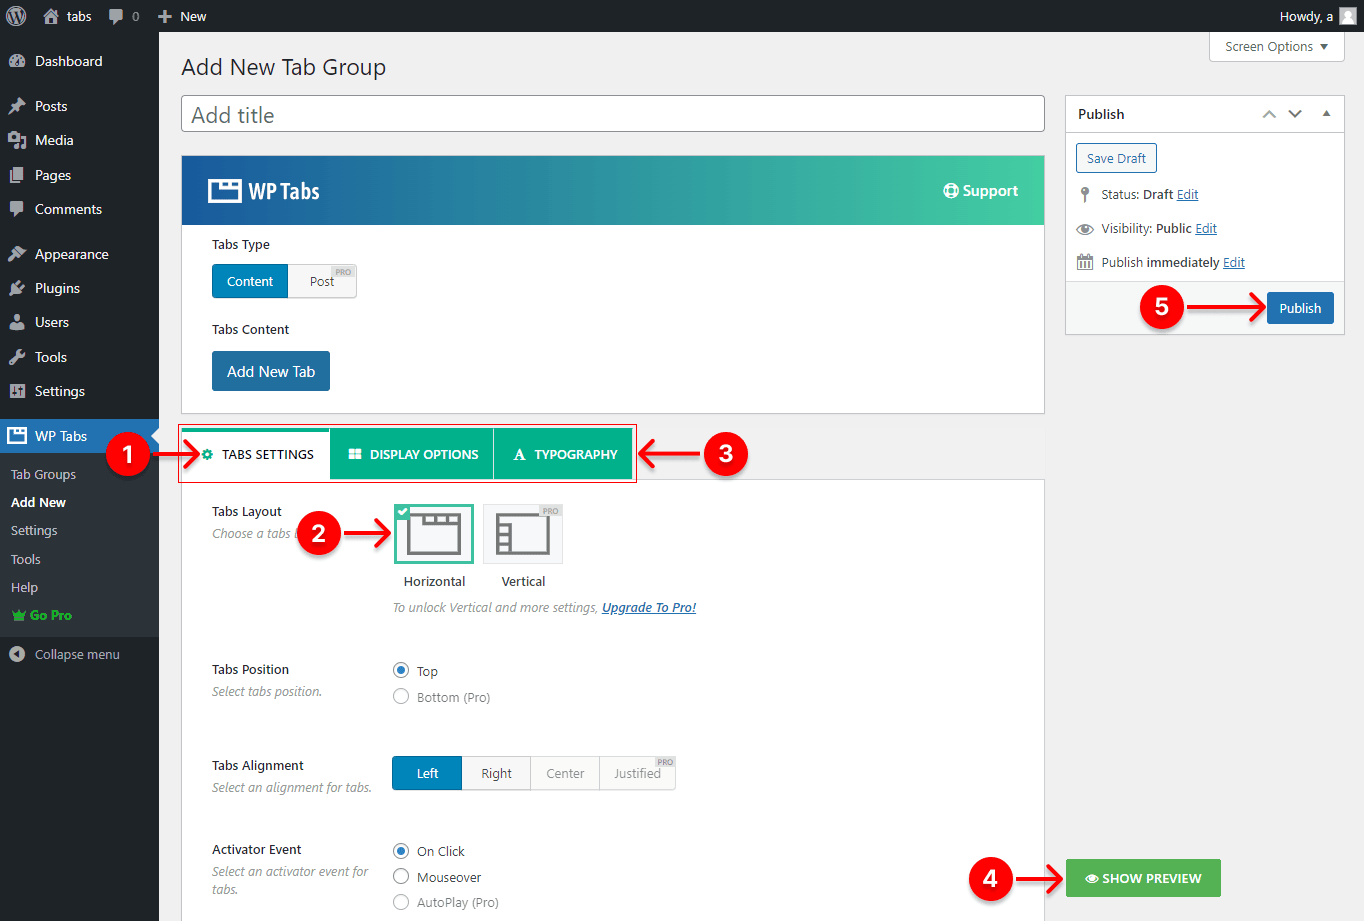Select the Horizontal tabs layout icon
The image size is (1364, 921).
tap(434, 534)
